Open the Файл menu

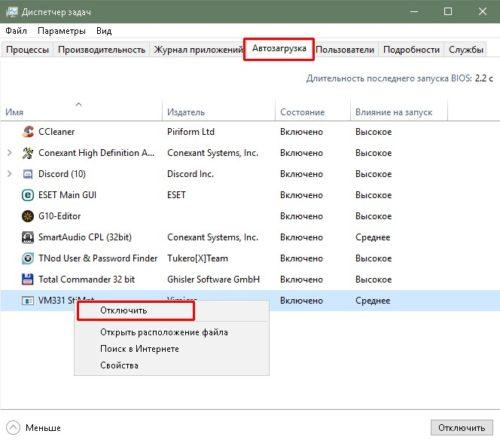16,31
